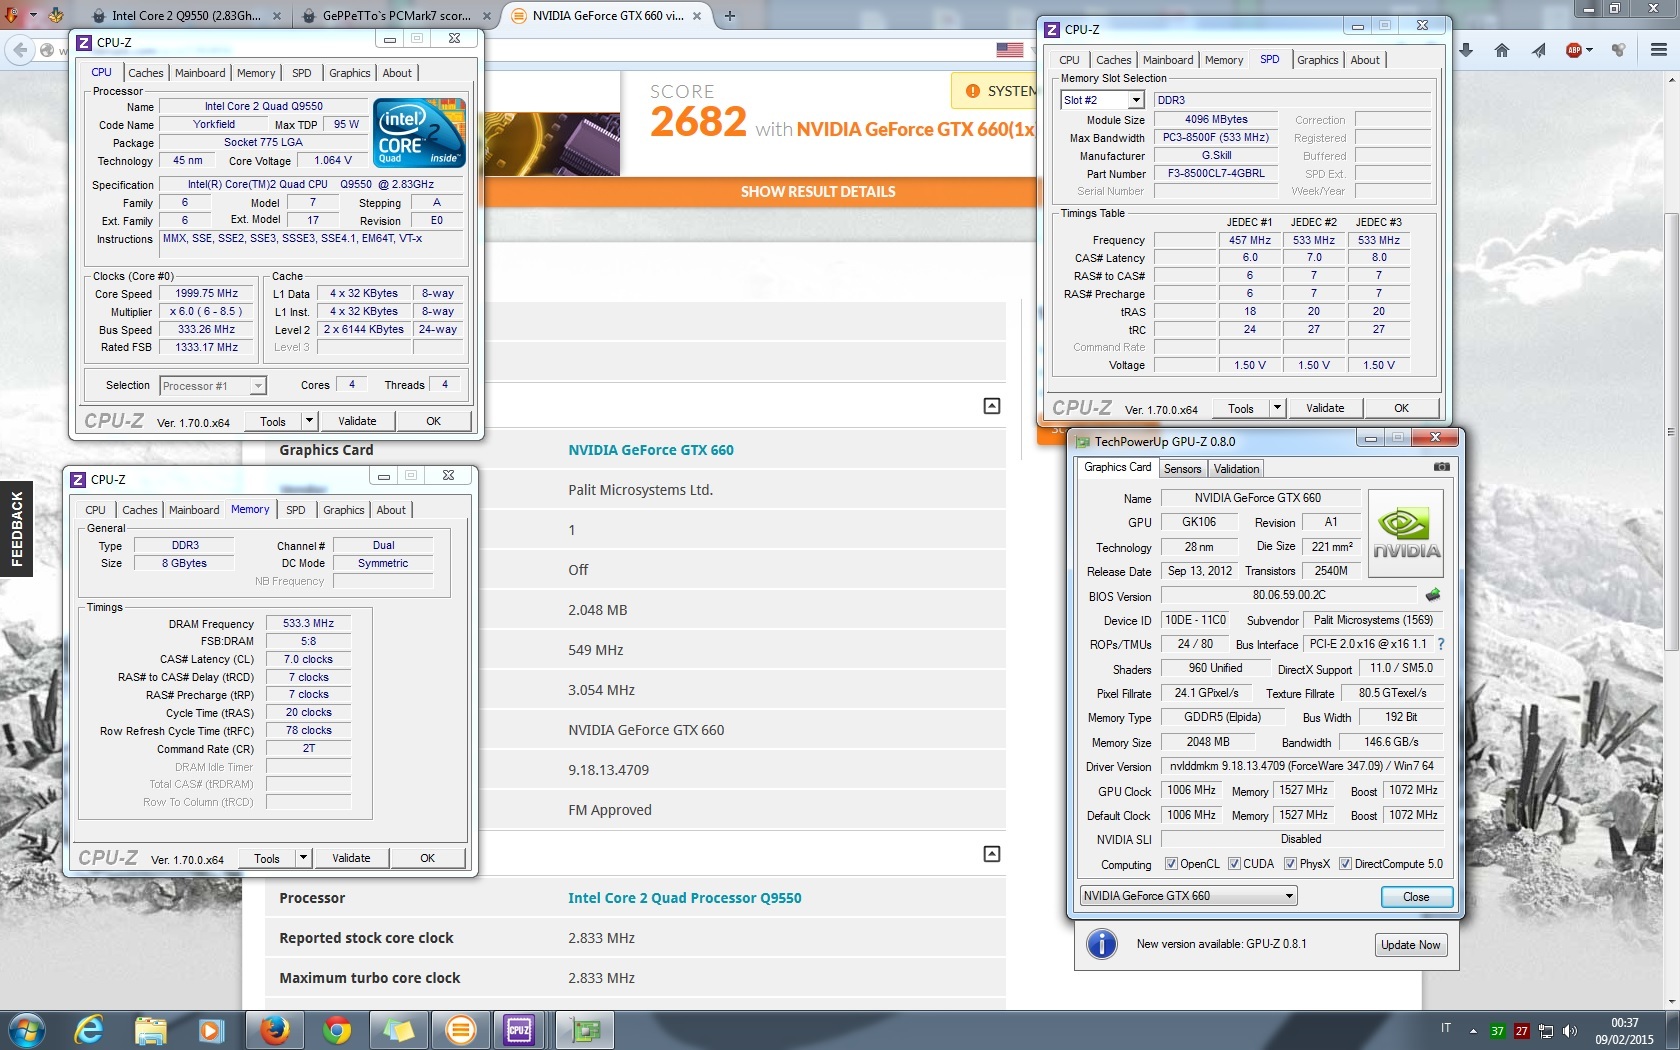Click the browser back arrow button
1680x1050 pixels.
click(20, 50)
